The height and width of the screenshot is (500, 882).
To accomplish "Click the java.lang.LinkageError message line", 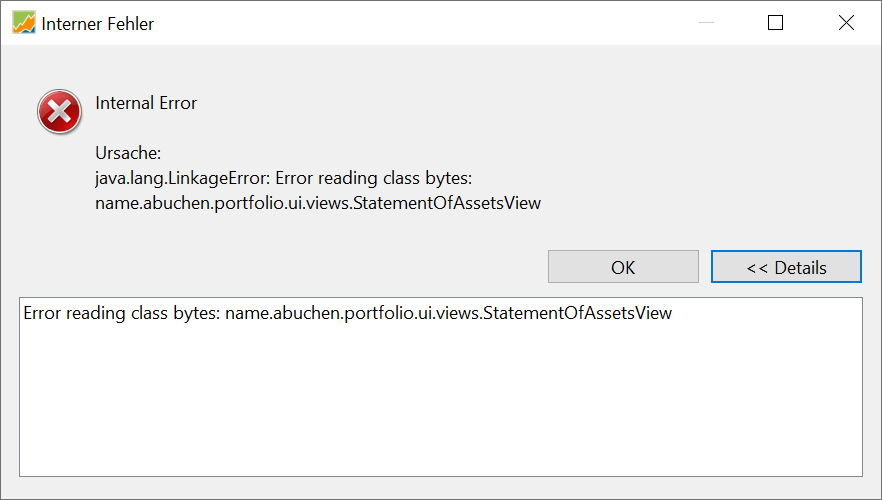I will click(283, 178).
